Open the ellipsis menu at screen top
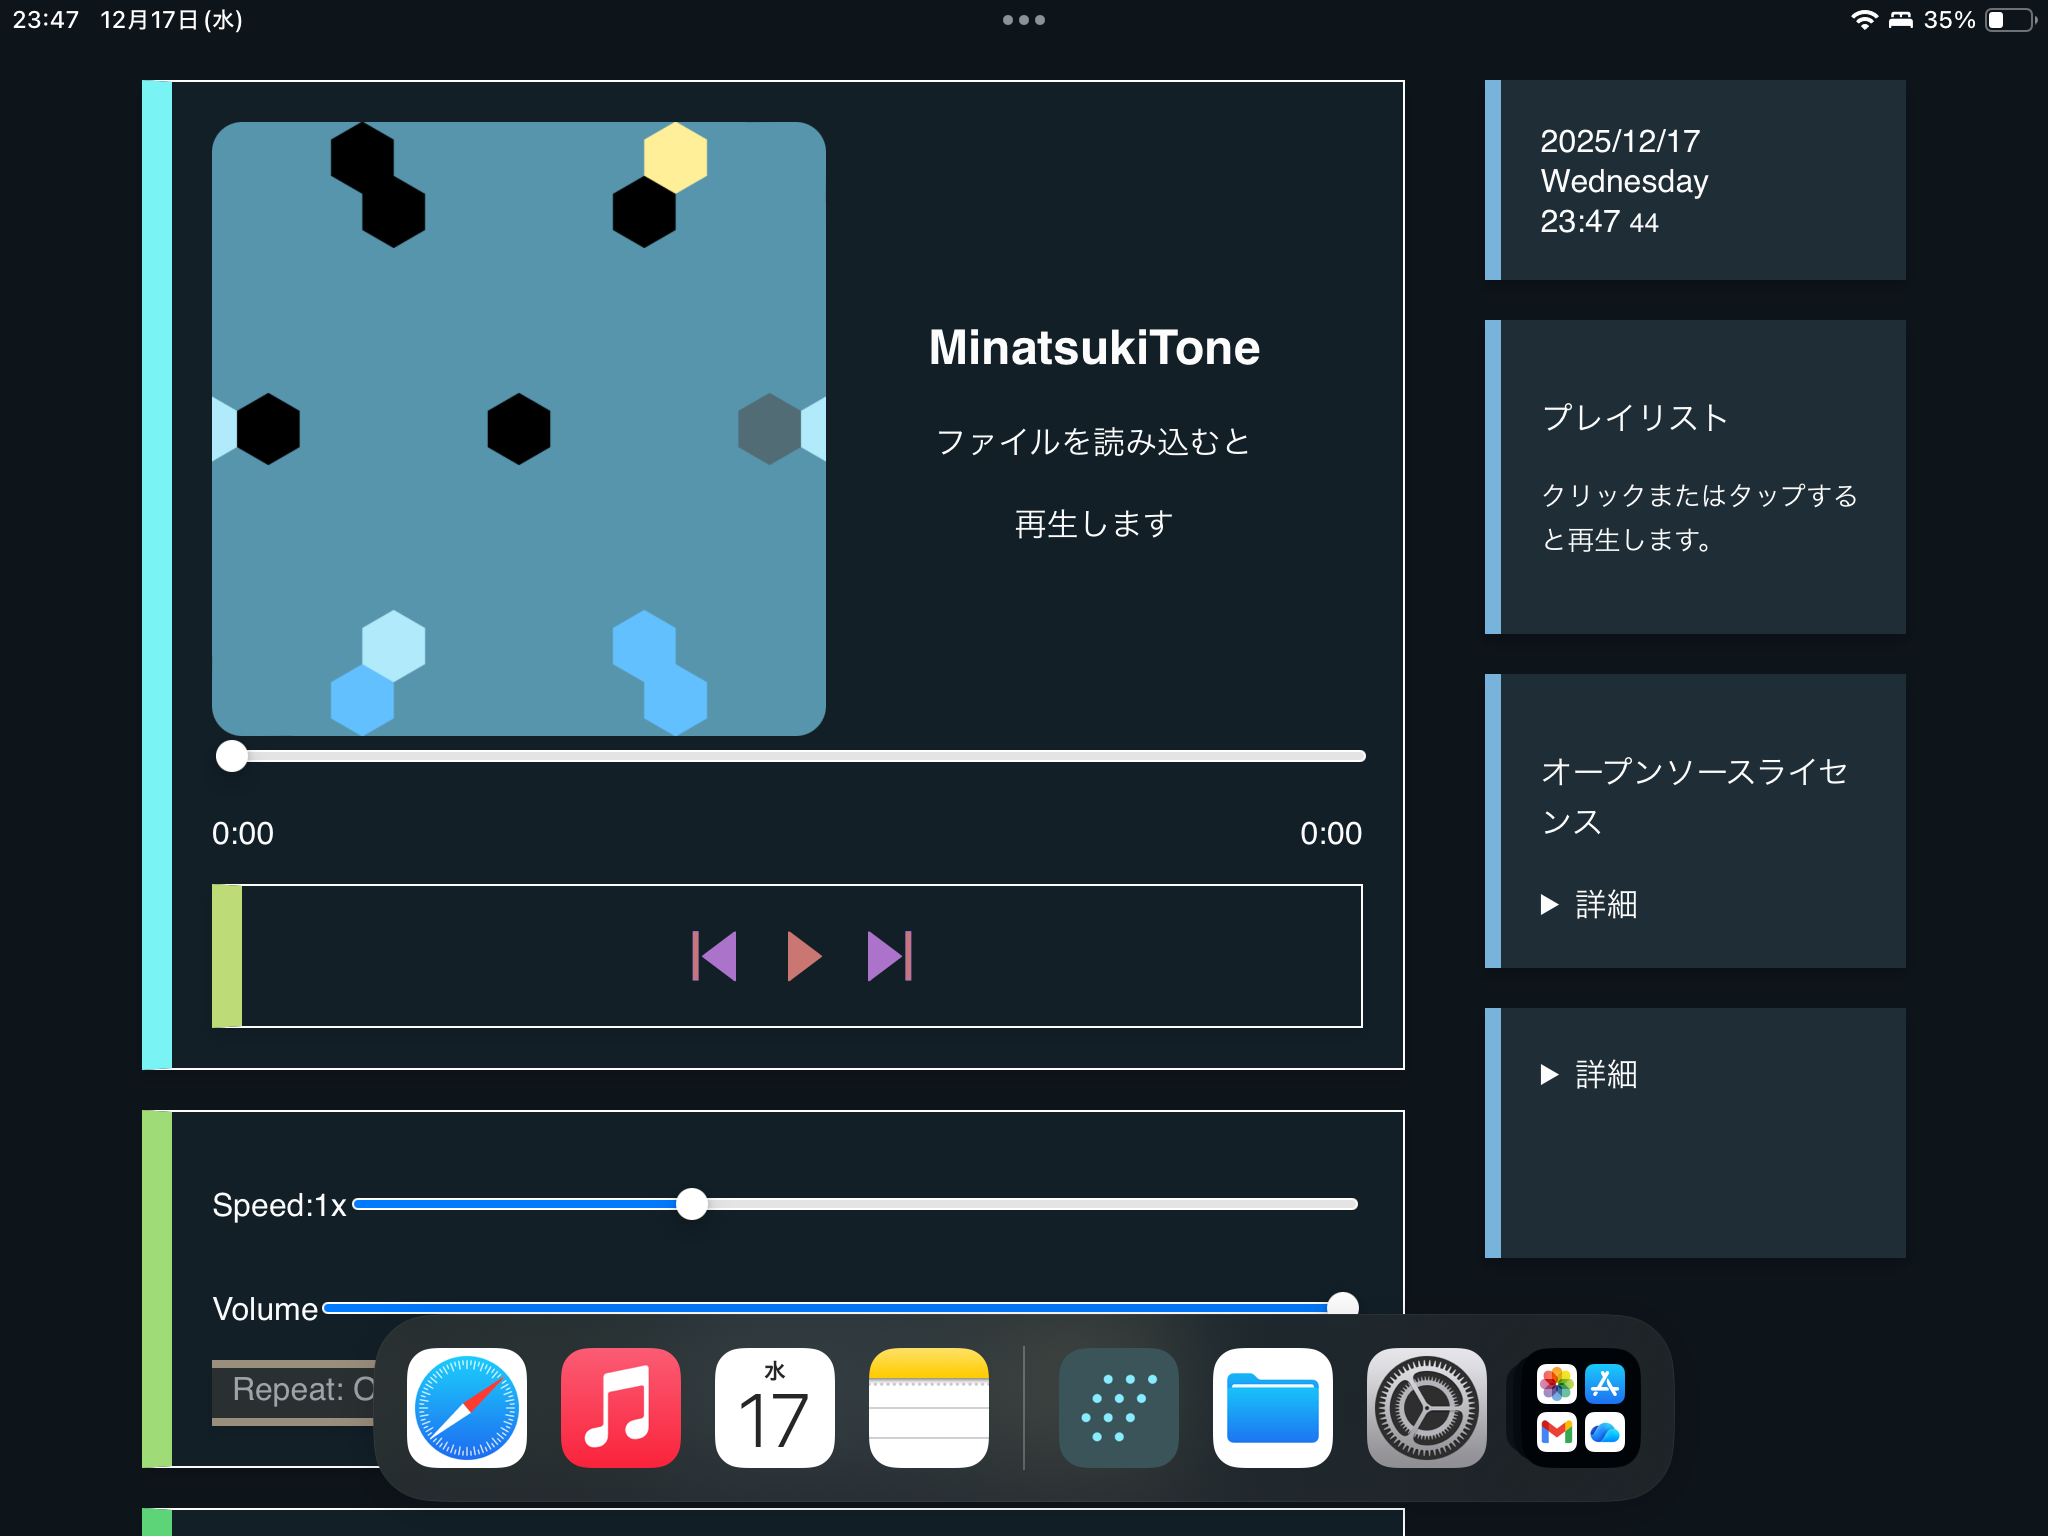The width and height of the screenshot is (2048, 1536). coord(1024,19)
